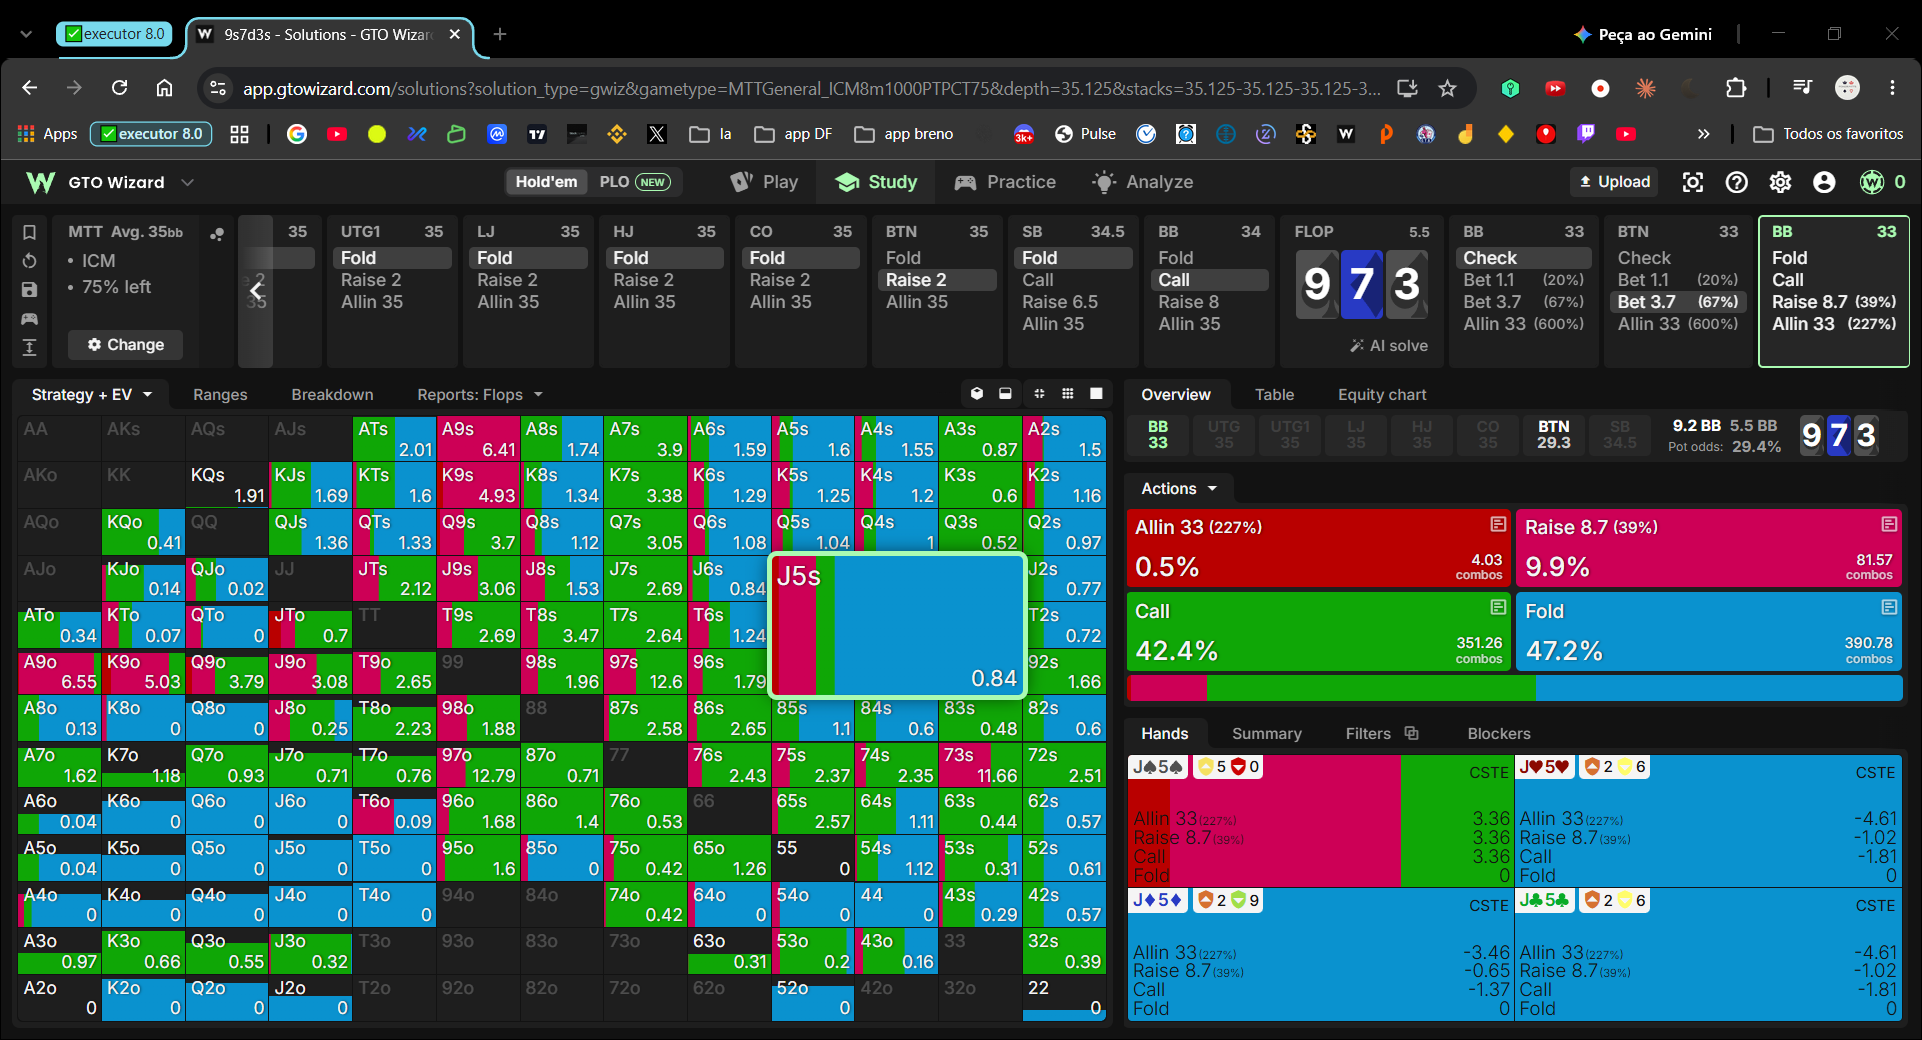
Task: Click the green W coin balance icon
Action: [x=1872, y=182]
